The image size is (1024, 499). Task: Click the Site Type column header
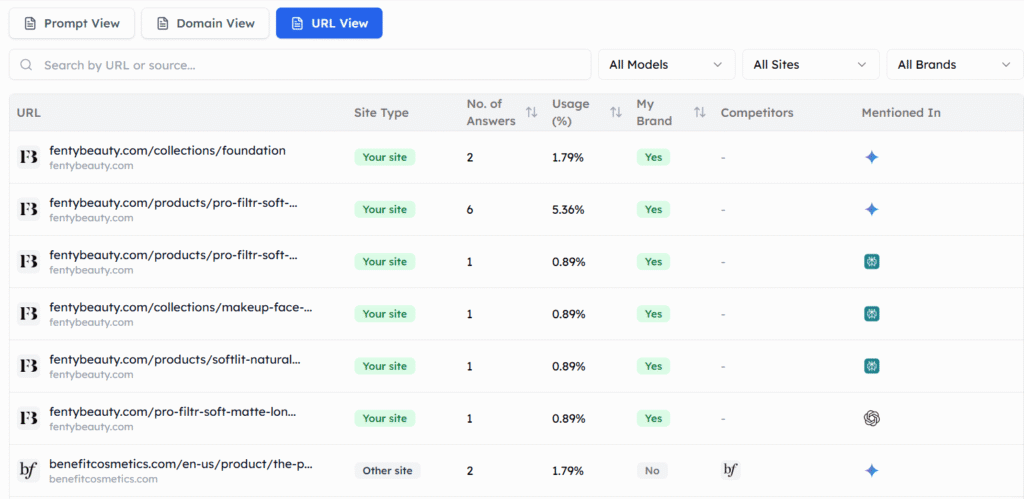click(381, 112)
